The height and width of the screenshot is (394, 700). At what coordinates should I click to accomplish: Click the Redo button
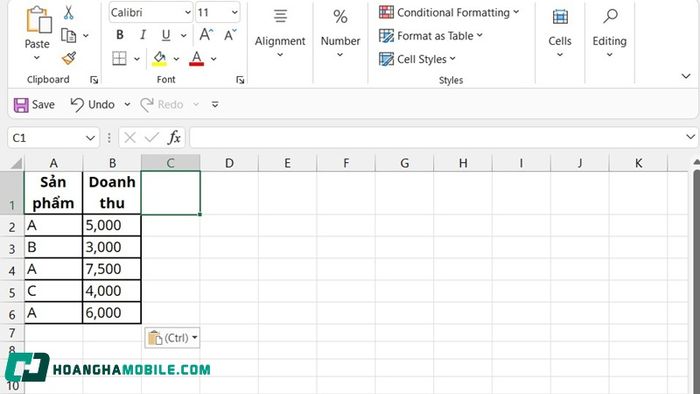(x=162, y=105)
